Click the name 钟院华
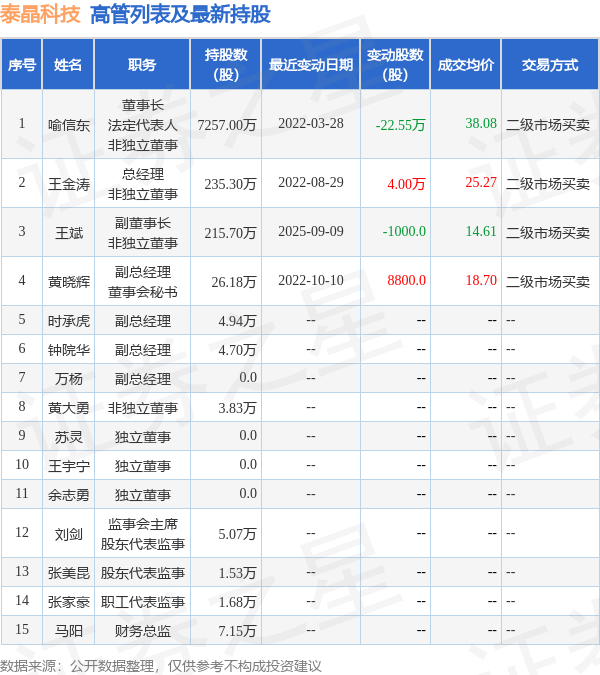 tap(69, 350)
